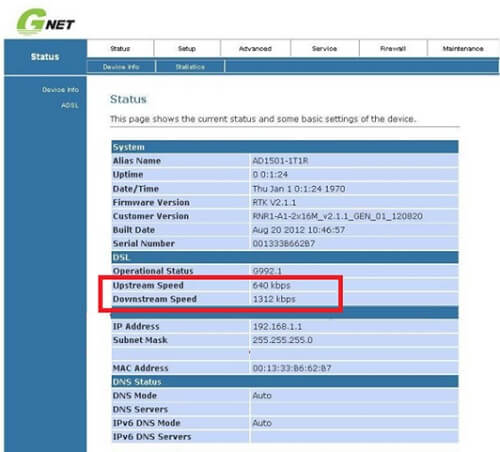Click Subnet Mask value 255.255.255.0
500x452 pixels.
(x=282, y=340)
